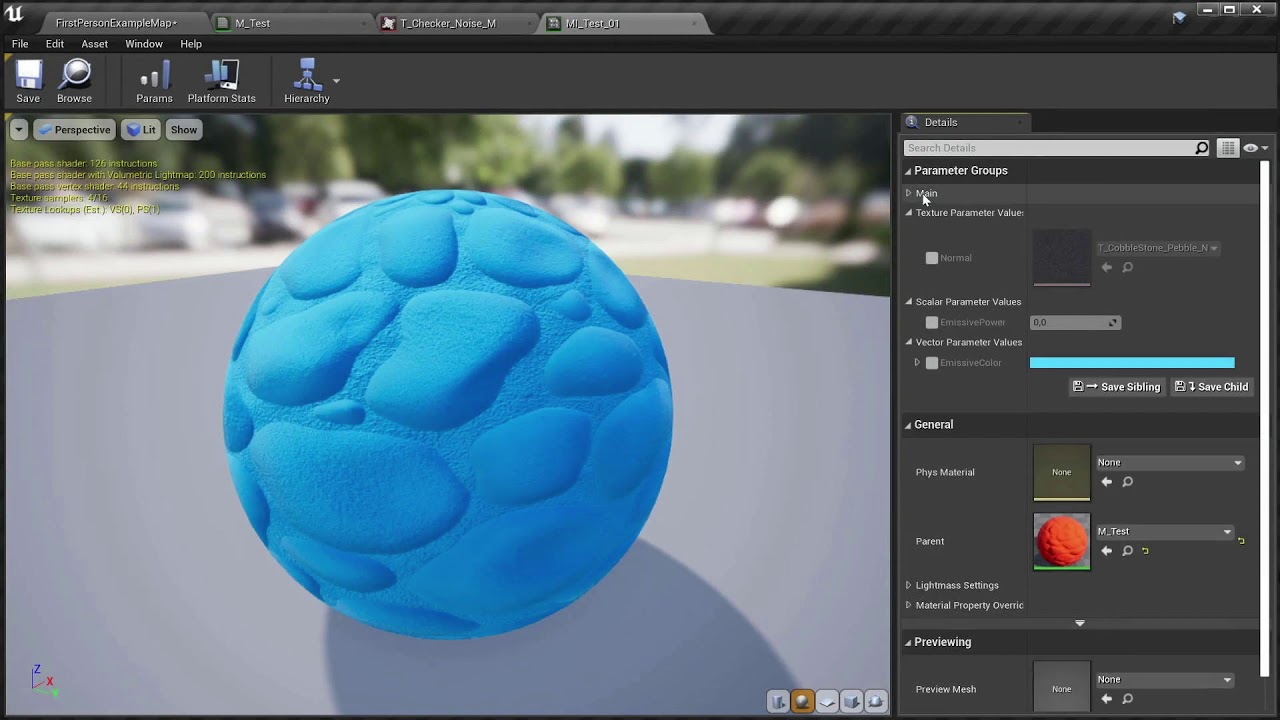Image resolution: width=1280 pixels, height=720 pixels.
Task: Use selected asset arrow for Normal texture
Action: (1106, 267)
